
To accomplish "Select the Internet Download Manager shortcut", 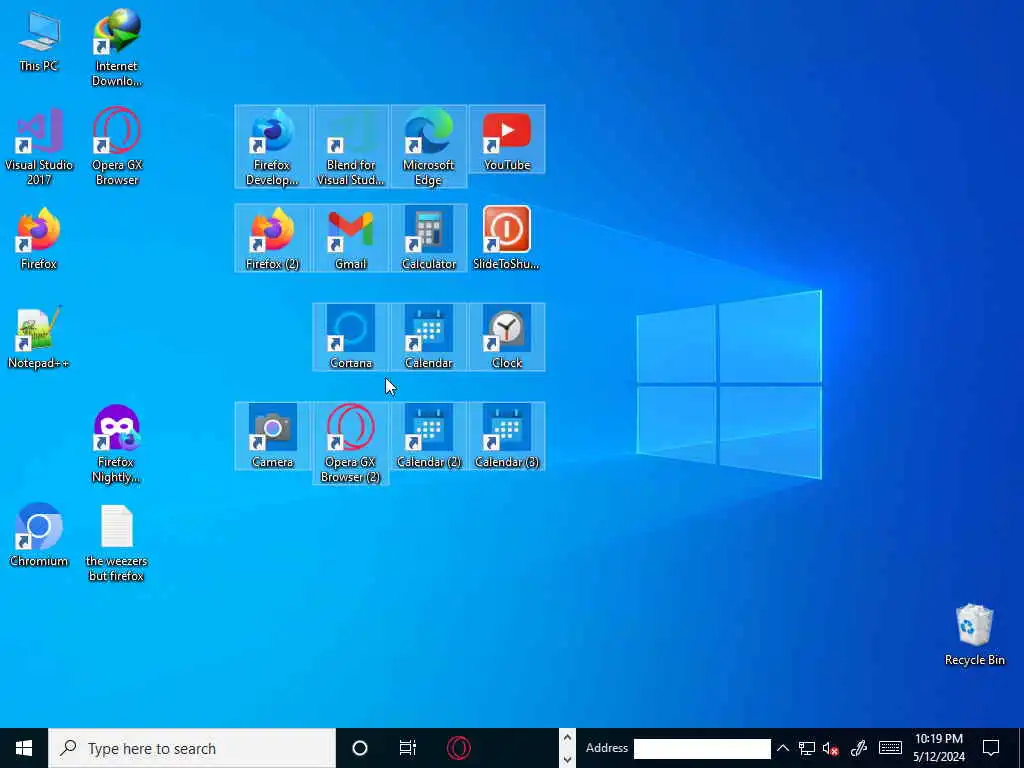I will (117, 47).
